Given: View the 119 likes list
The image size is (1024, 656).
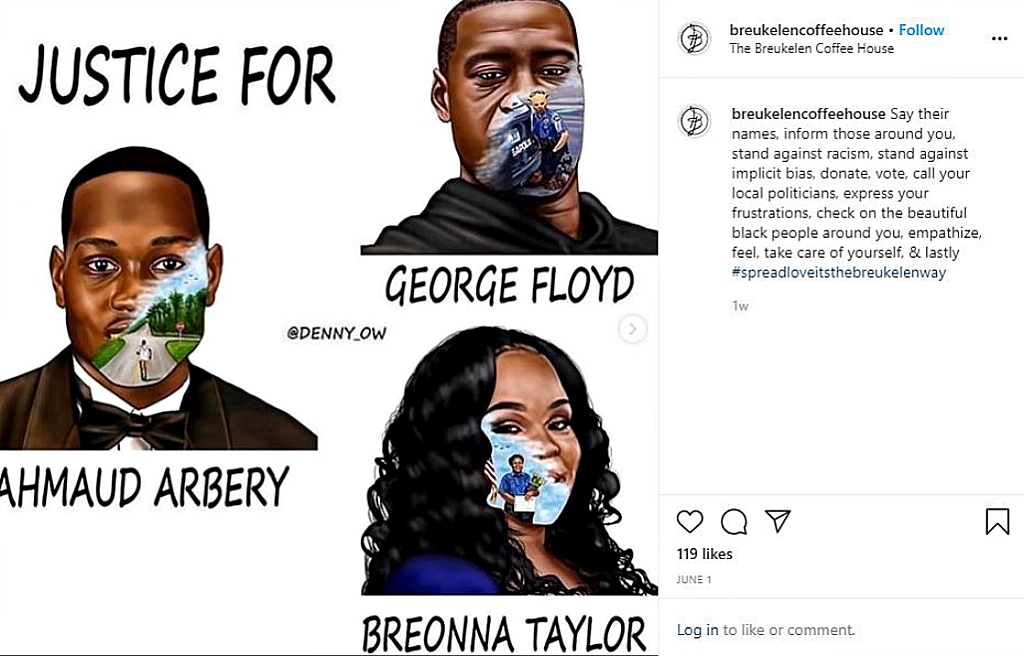Looking at the screenshot, I should pos(704,554).
